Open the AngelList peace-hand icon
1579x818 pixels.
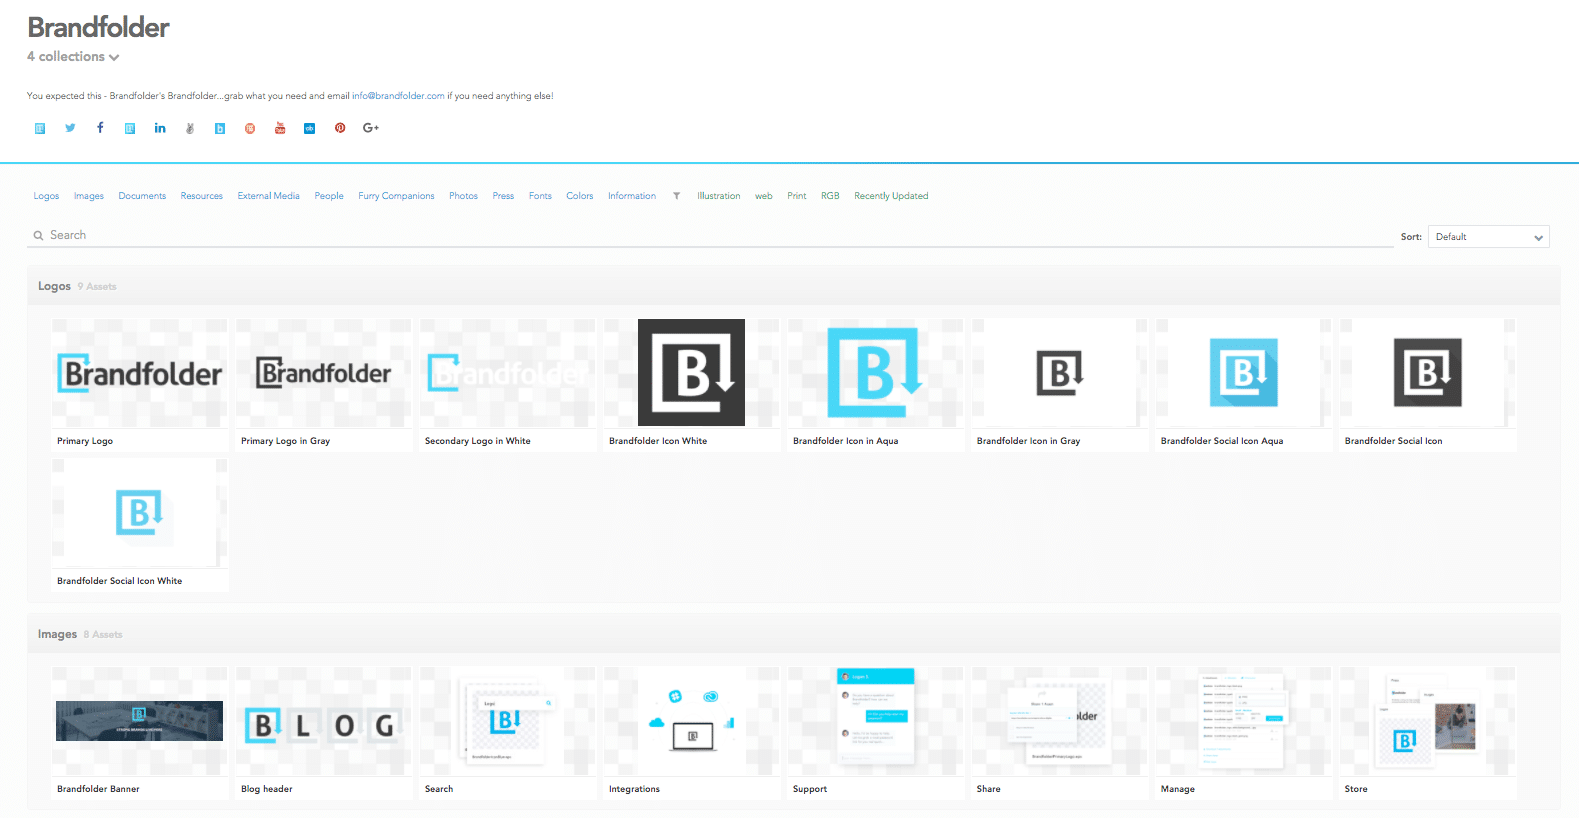coord(190,128)
